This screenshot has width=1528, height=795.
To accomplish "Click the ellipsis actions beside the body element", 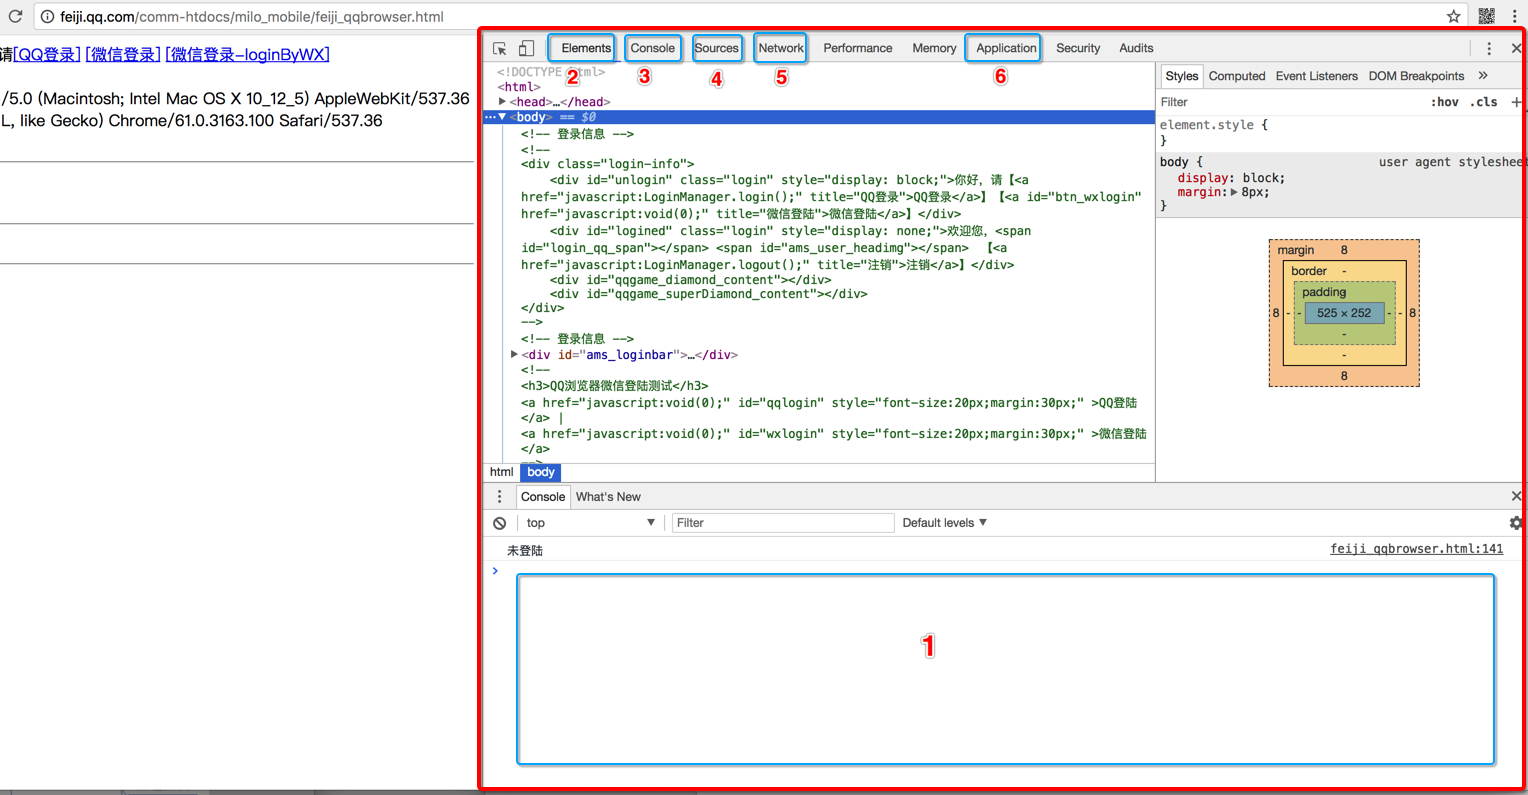I will point(490,117).
